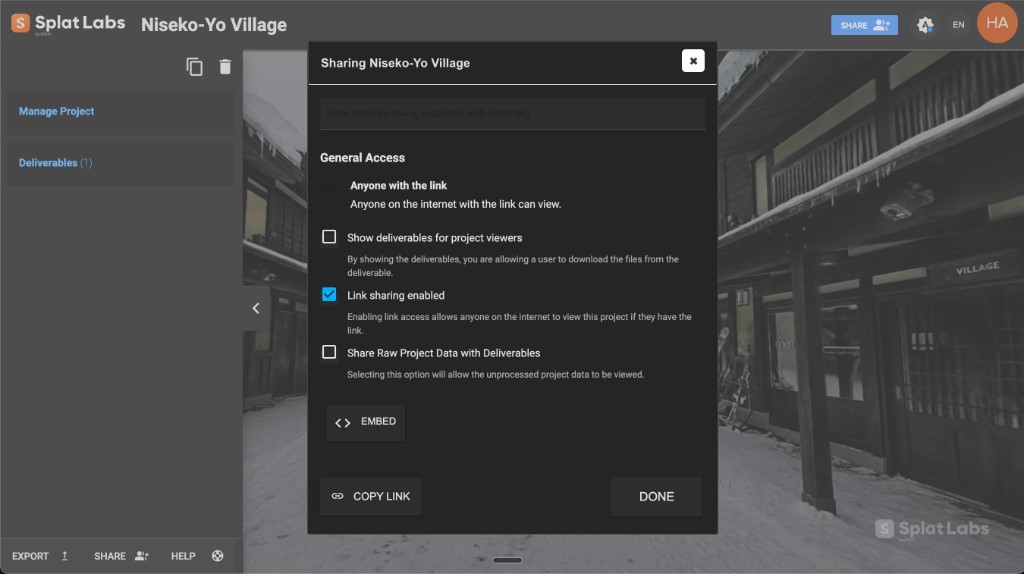Enable Show deliverables for project viewers

pos(329,238)
